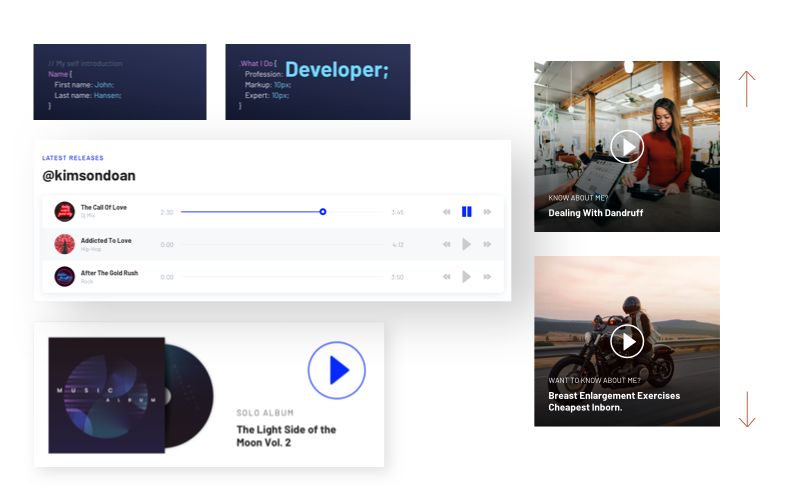Rewind The Call Of Love track
Image resolution: width=798 pixels, height=498 pixels.
[446, 212]
